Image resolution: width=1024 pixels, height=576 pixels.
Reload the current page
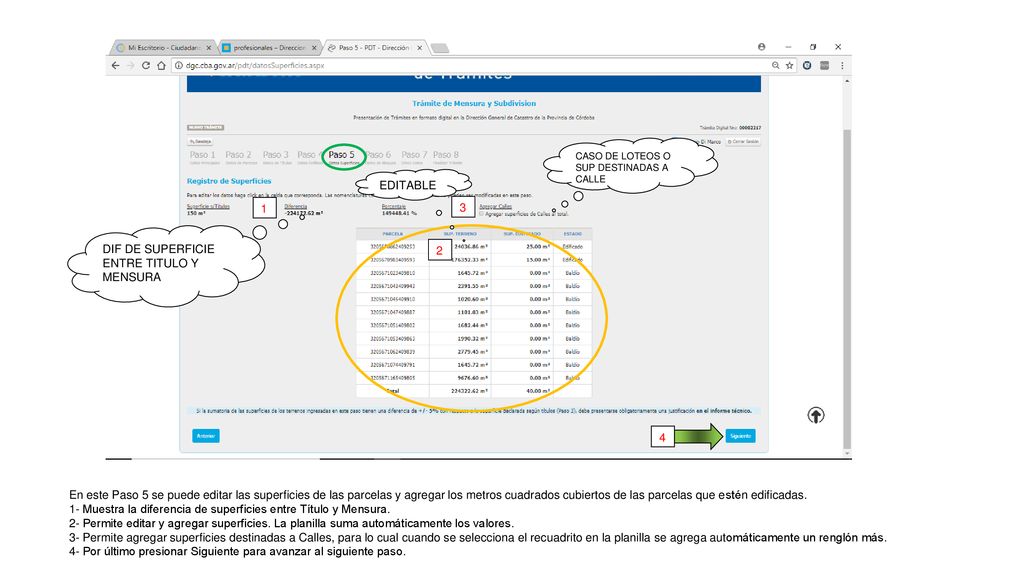click(146, 65)
